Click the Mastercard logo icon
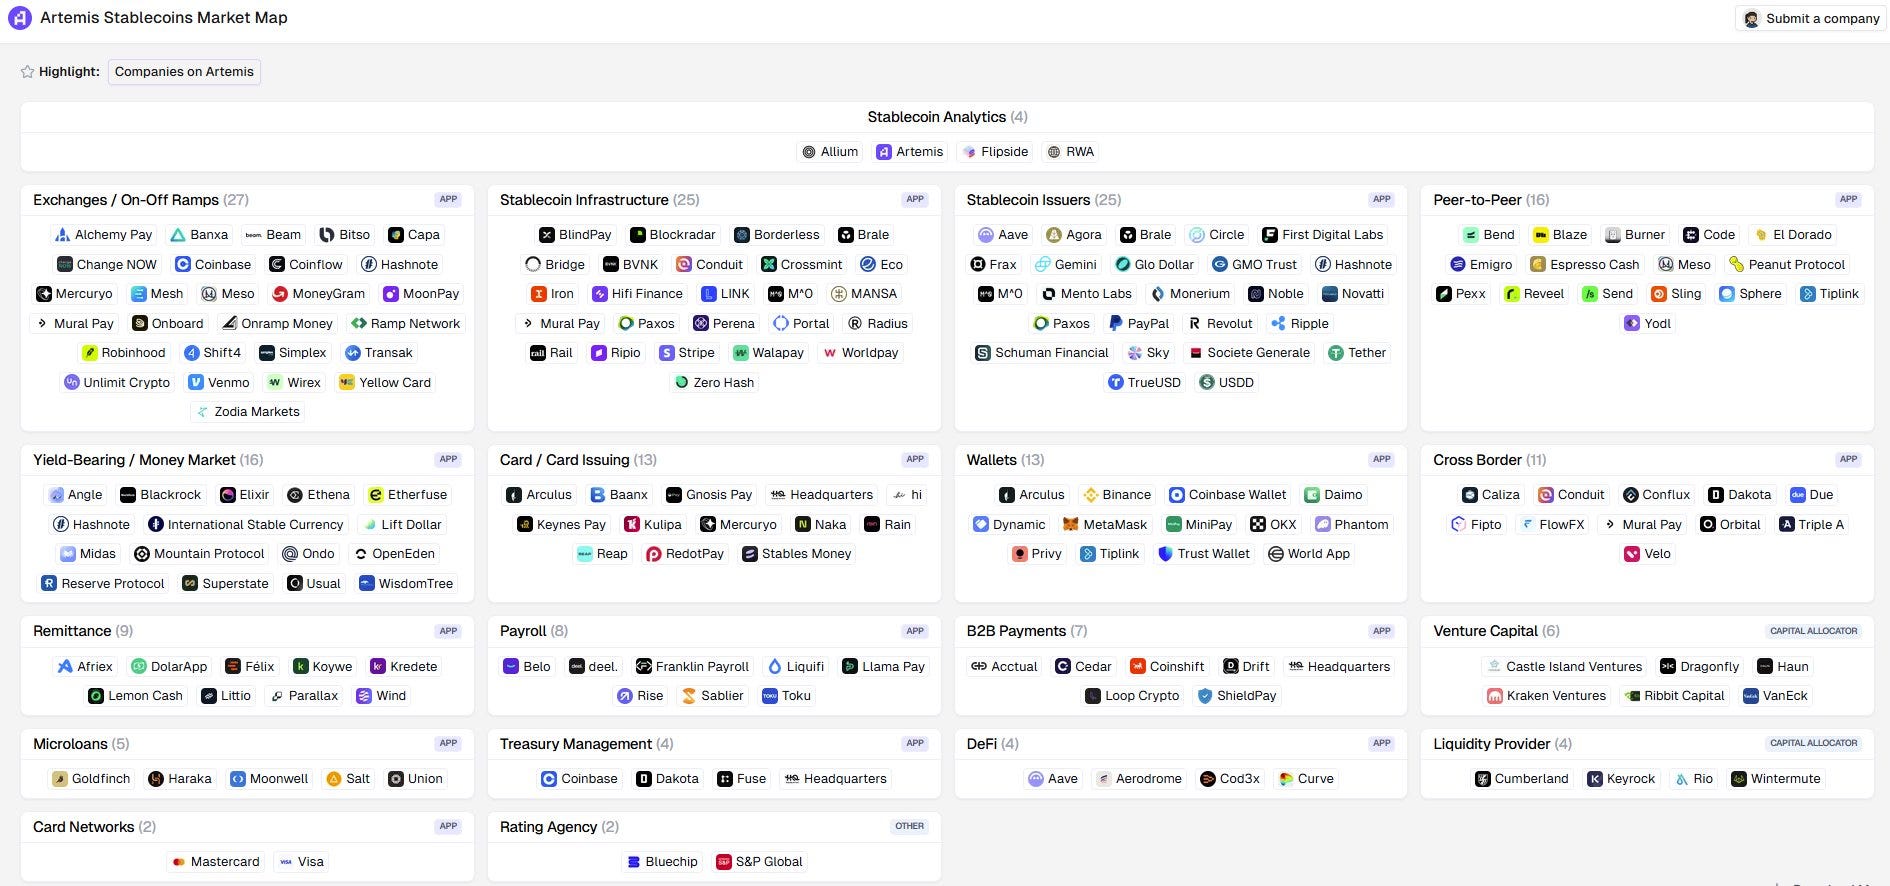The width and height of the screenshot is (1890, 886). click(179, 862)
